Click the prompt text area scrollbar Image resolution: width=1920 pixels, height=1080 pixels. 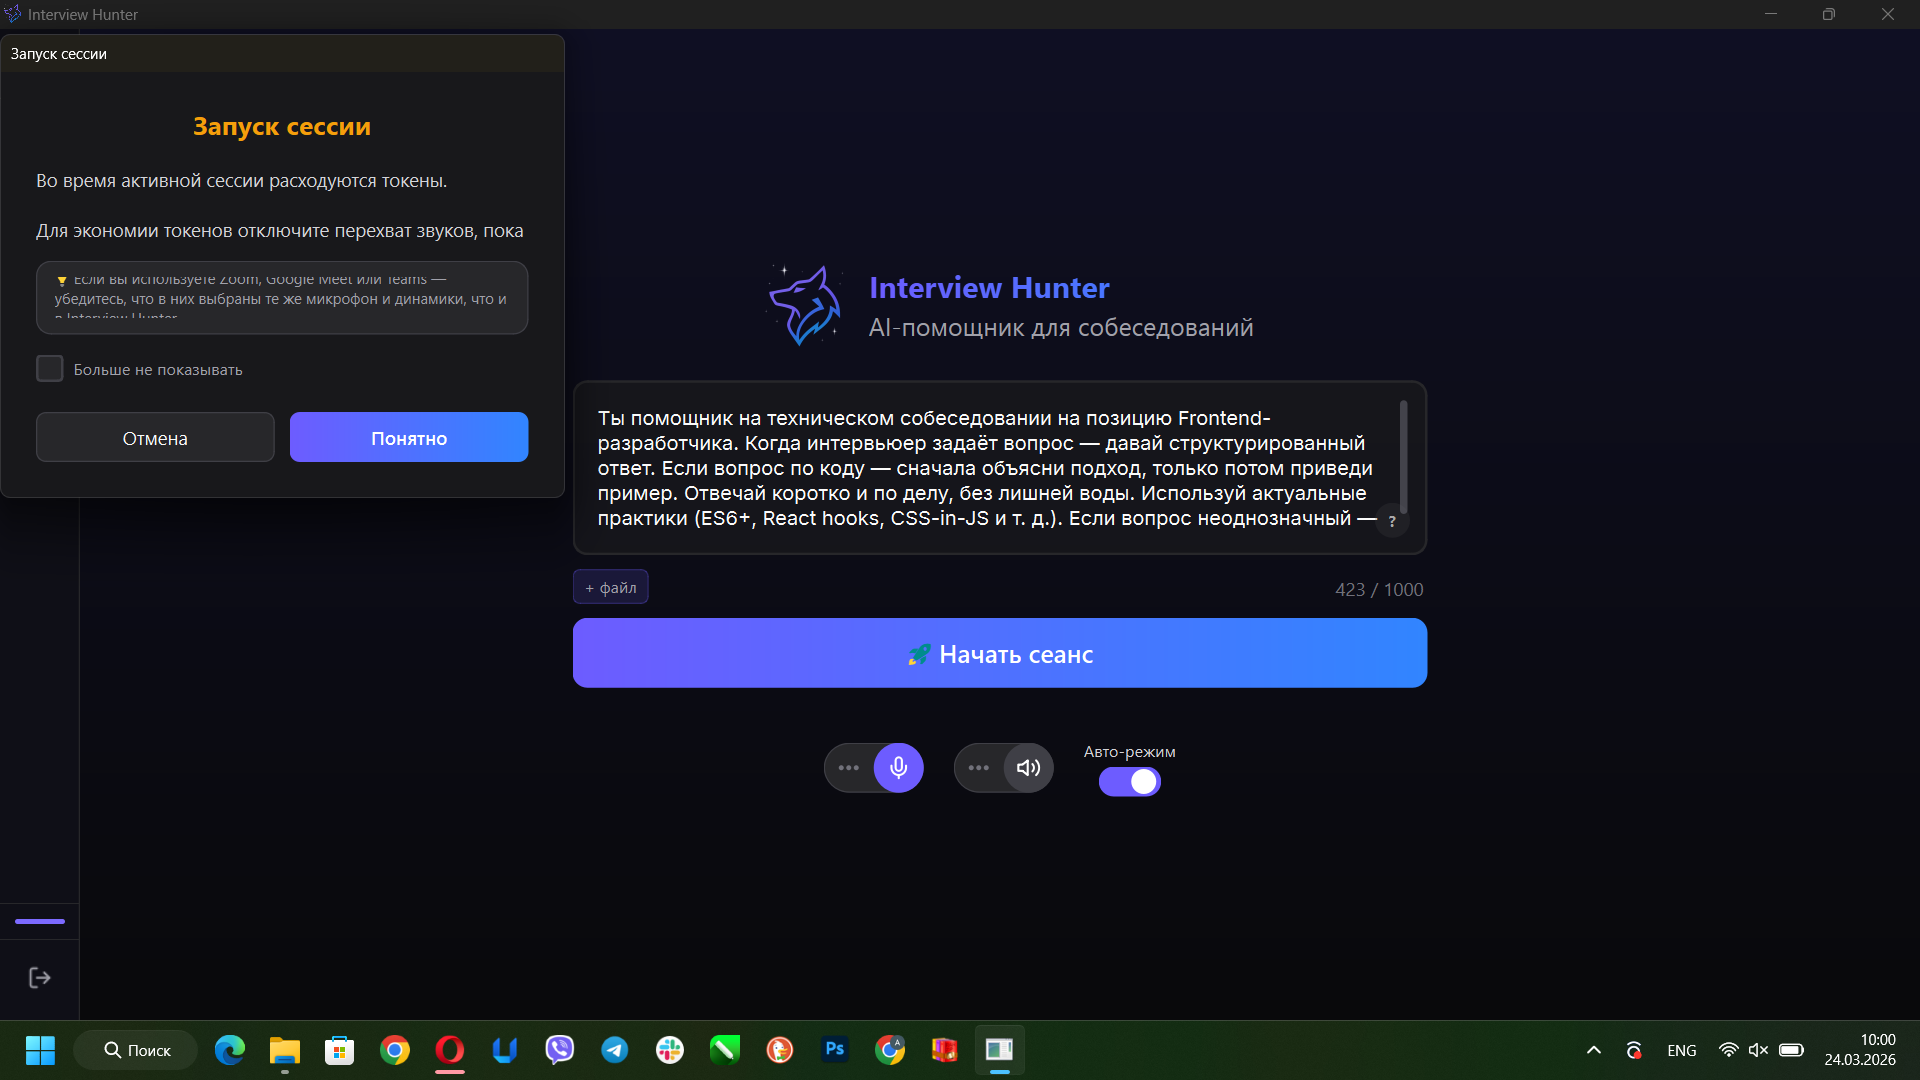click(x=1403, y=456)
